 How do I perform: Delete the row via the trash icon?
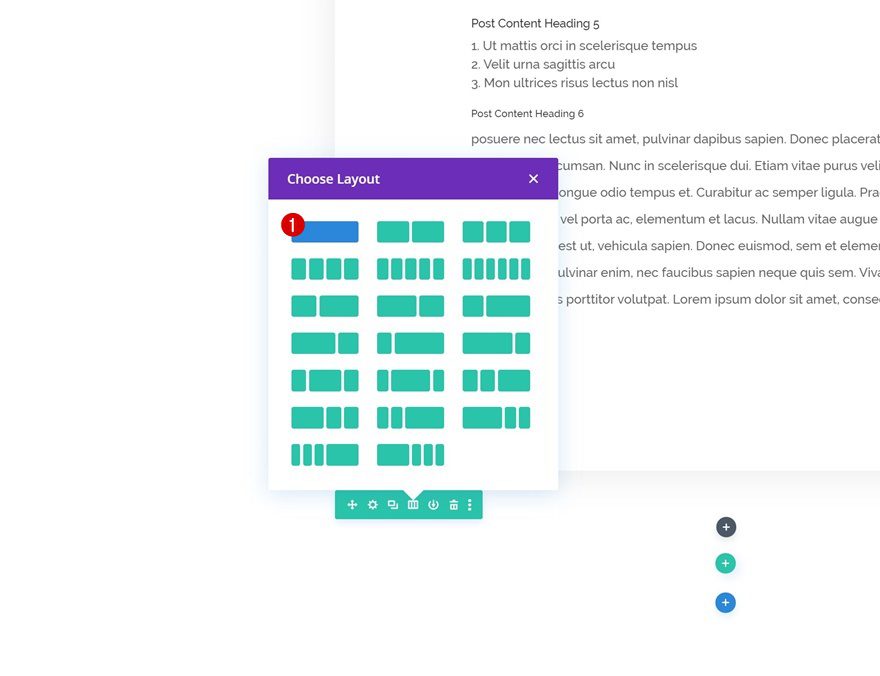tap(452, 505)
